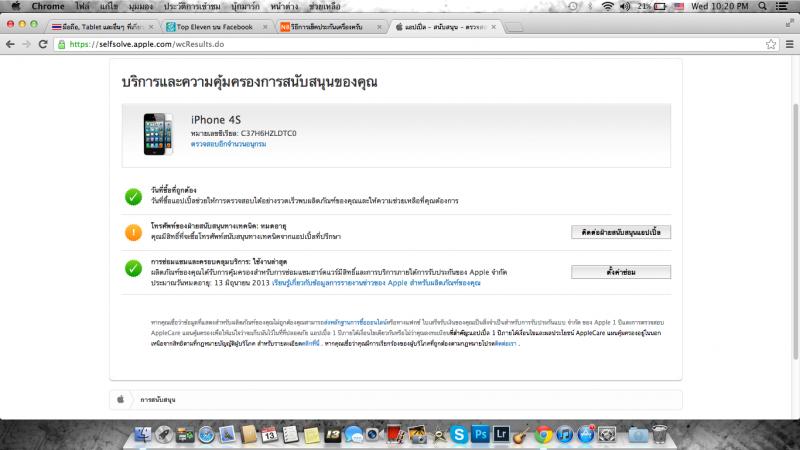Open App Store in dock
800x450 pixels.
[586, 435]
